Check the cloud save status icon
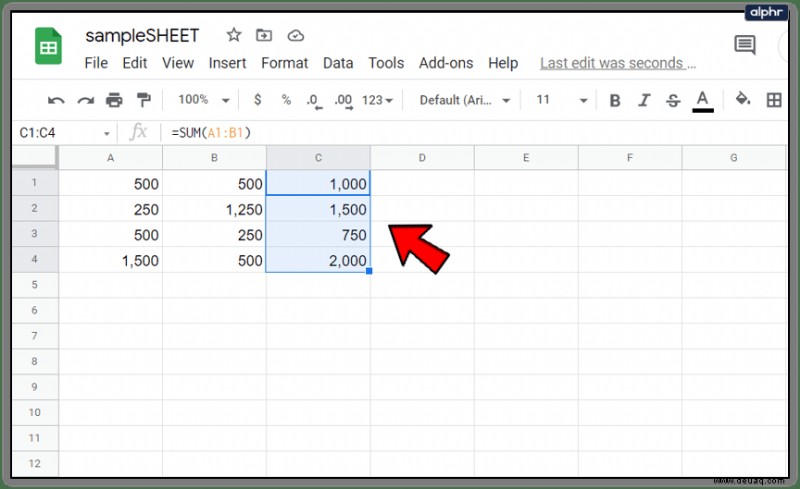Viewport: 800px width, 489px height. 296,36
